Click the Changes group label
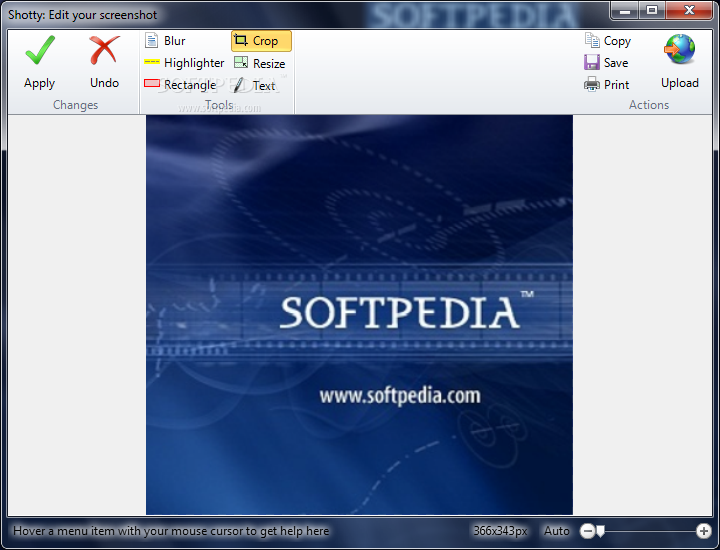 75,105
